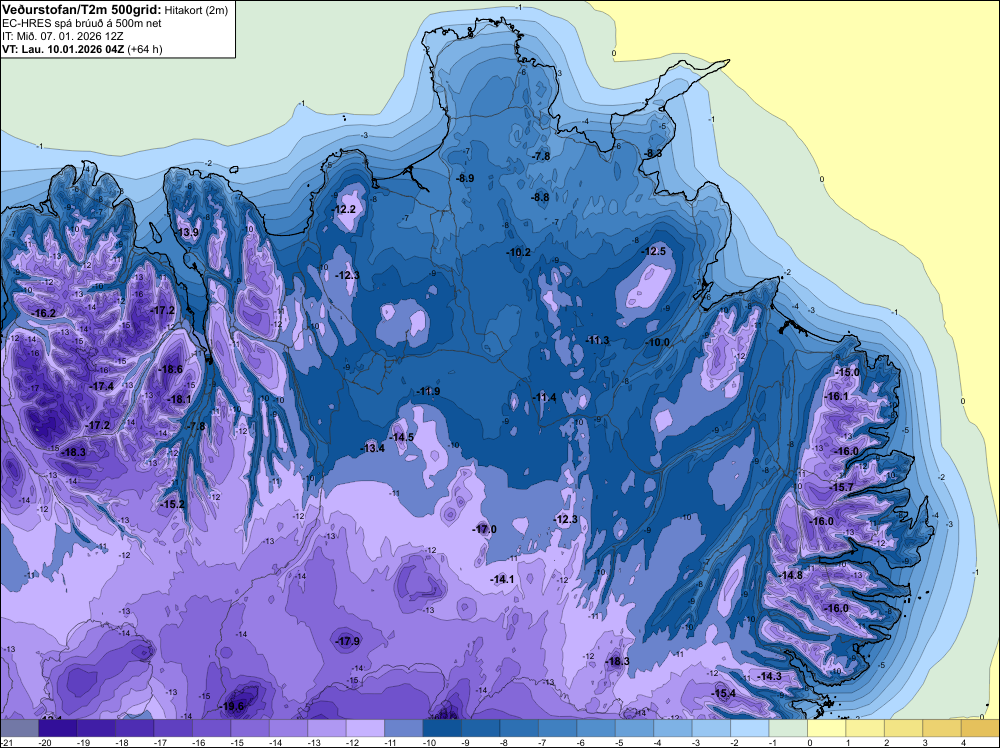Click the map title 'Veðurstofan/T2m 500grid:'

pyautogui.click(x=82, y=10)
